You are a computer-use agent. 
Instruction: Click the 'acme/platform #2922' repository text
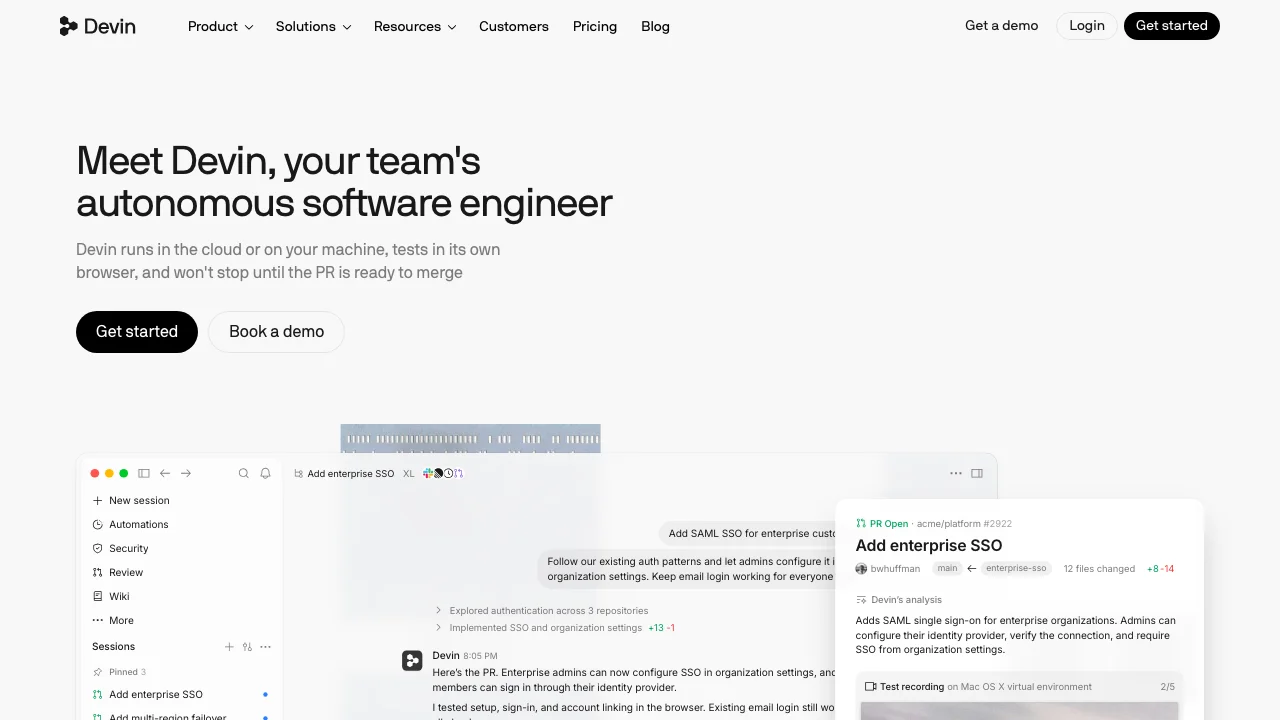(965, 523)
